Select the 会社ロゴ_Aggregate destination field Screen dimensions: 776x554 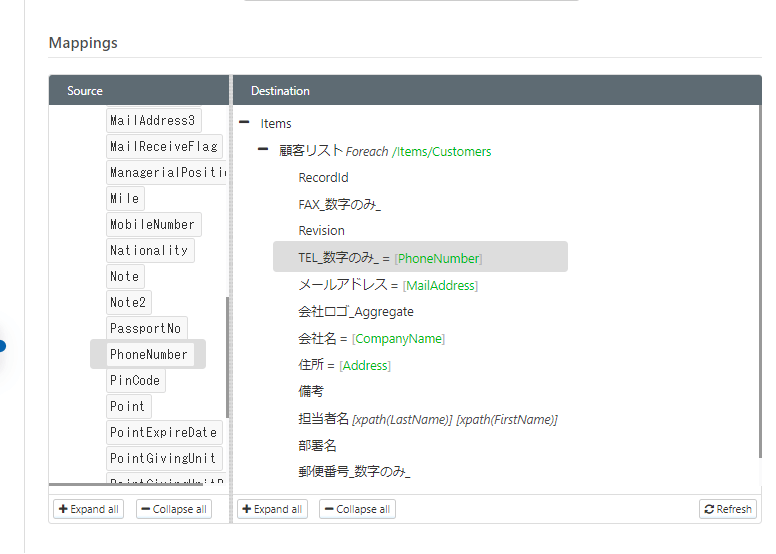pyautogui.click(x=355, y=312)
